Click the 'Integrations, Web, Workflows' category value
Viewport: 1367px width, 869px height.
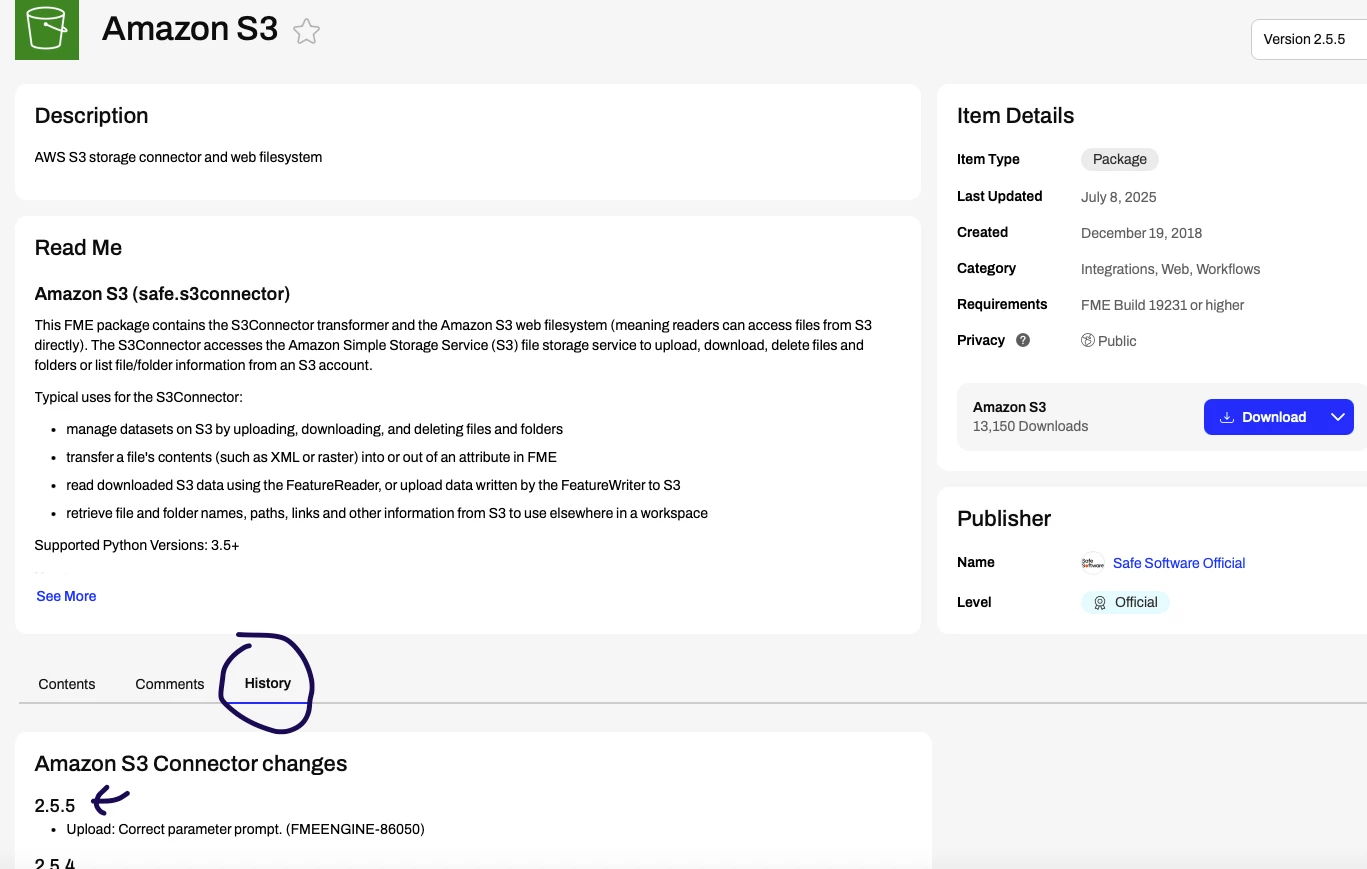click(1170, 269)
